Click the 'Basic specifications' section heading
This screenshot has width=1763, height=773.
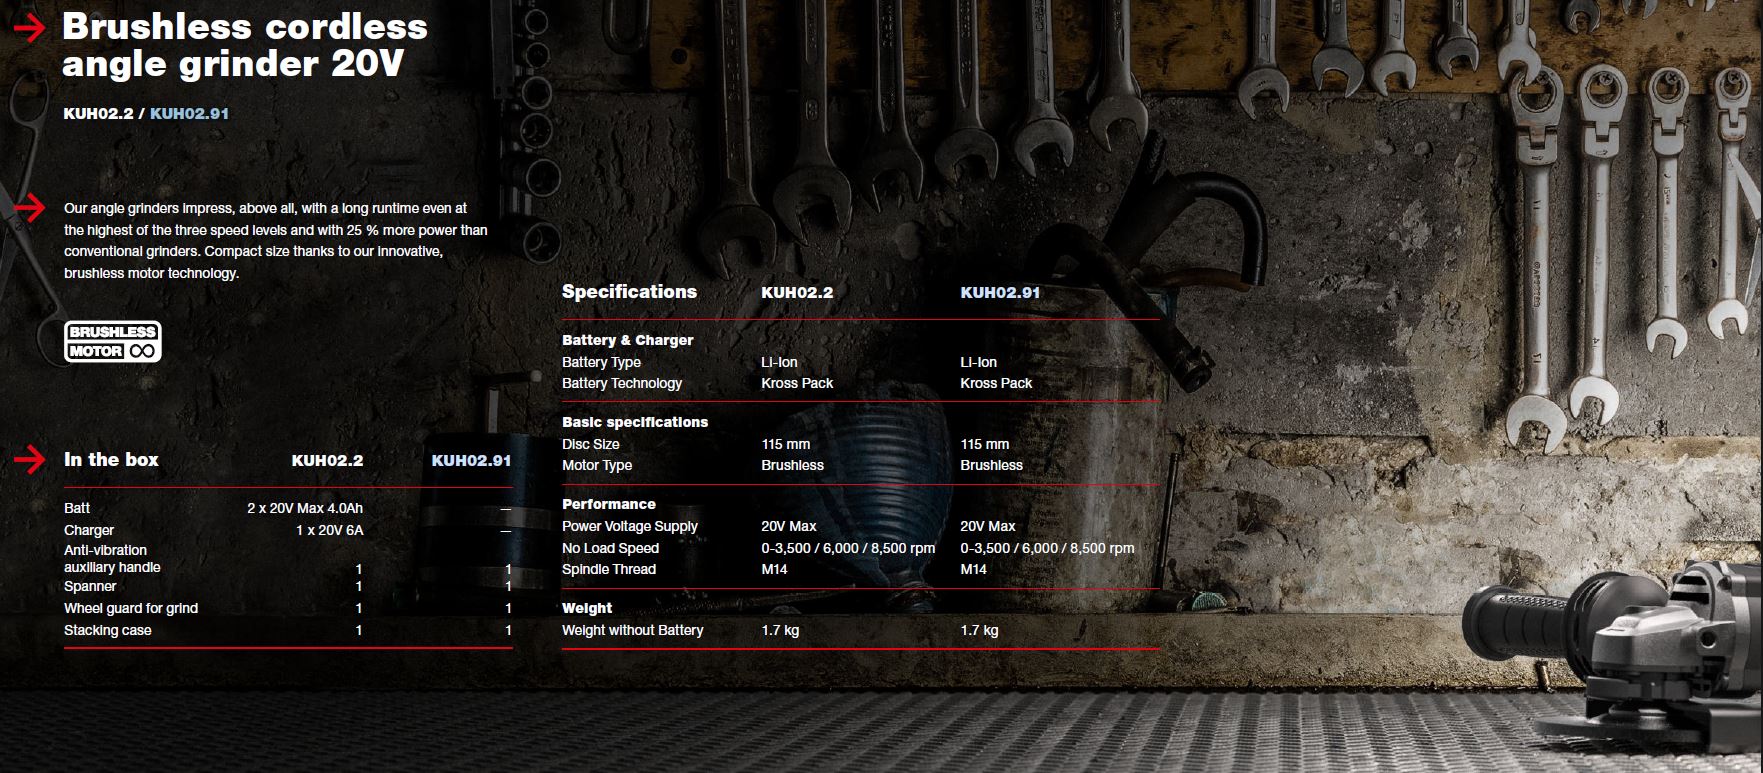635,422
